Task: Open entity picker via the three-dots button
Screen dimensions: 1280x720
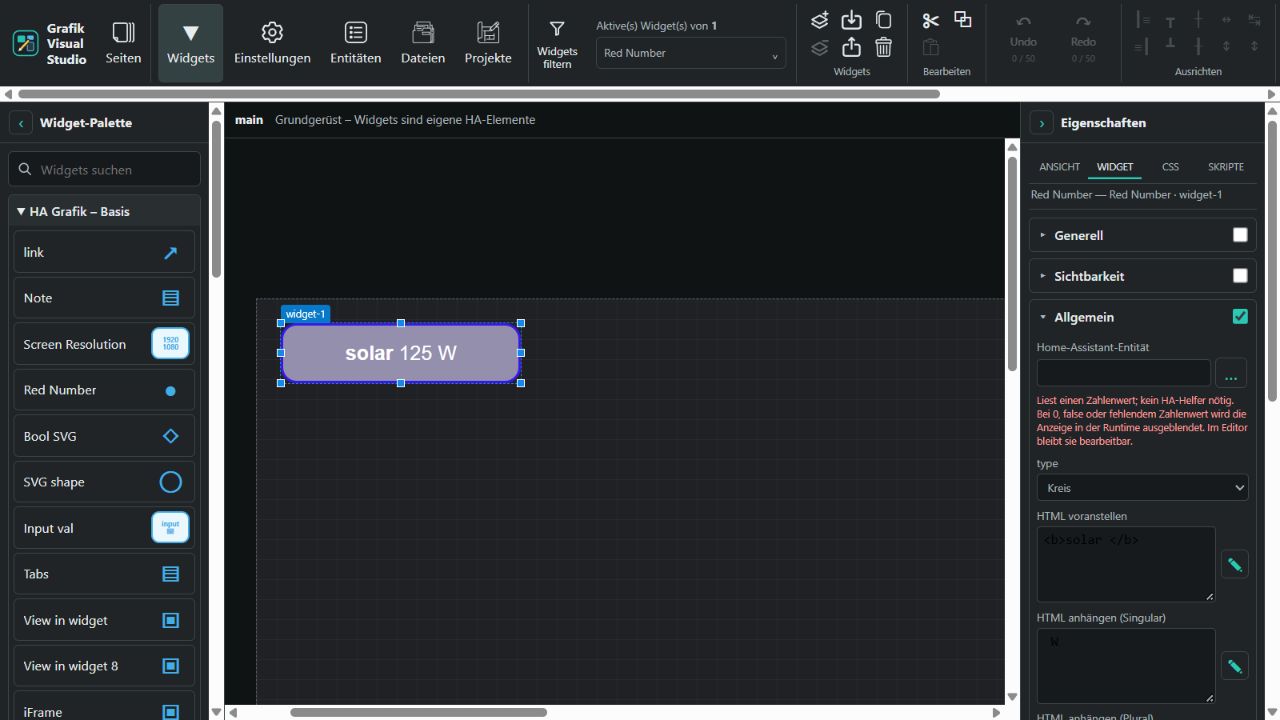Action: [x=1231, y=373]
